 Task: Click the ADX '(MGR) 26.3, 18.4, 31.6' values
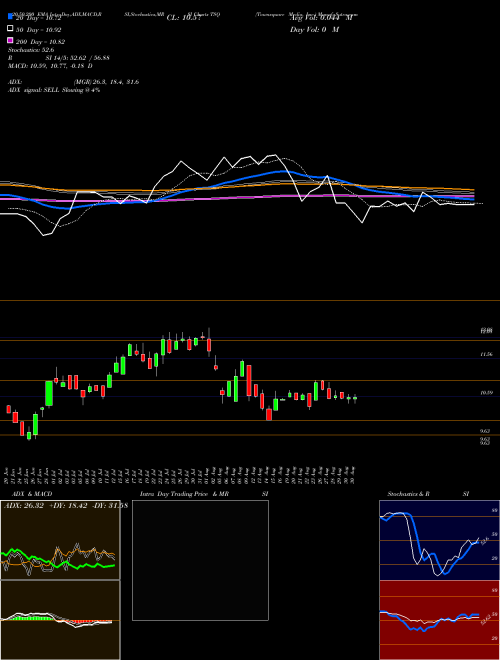(106, 82)
